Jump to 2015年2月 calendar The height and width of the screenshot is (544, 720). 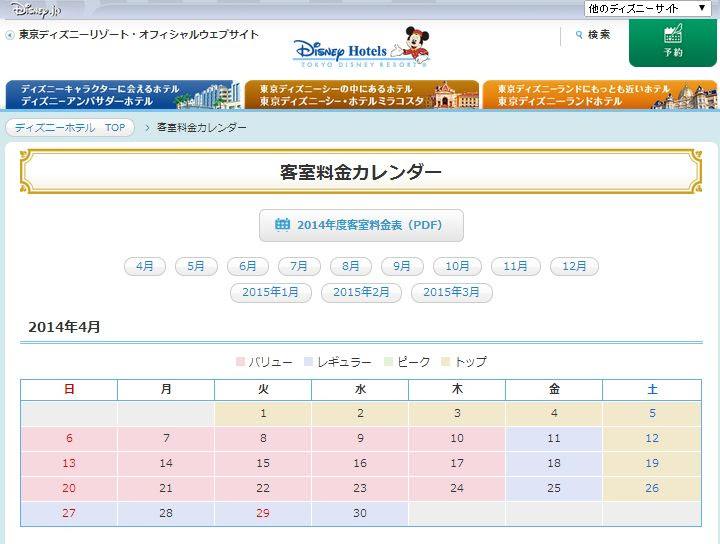(361, 292)
